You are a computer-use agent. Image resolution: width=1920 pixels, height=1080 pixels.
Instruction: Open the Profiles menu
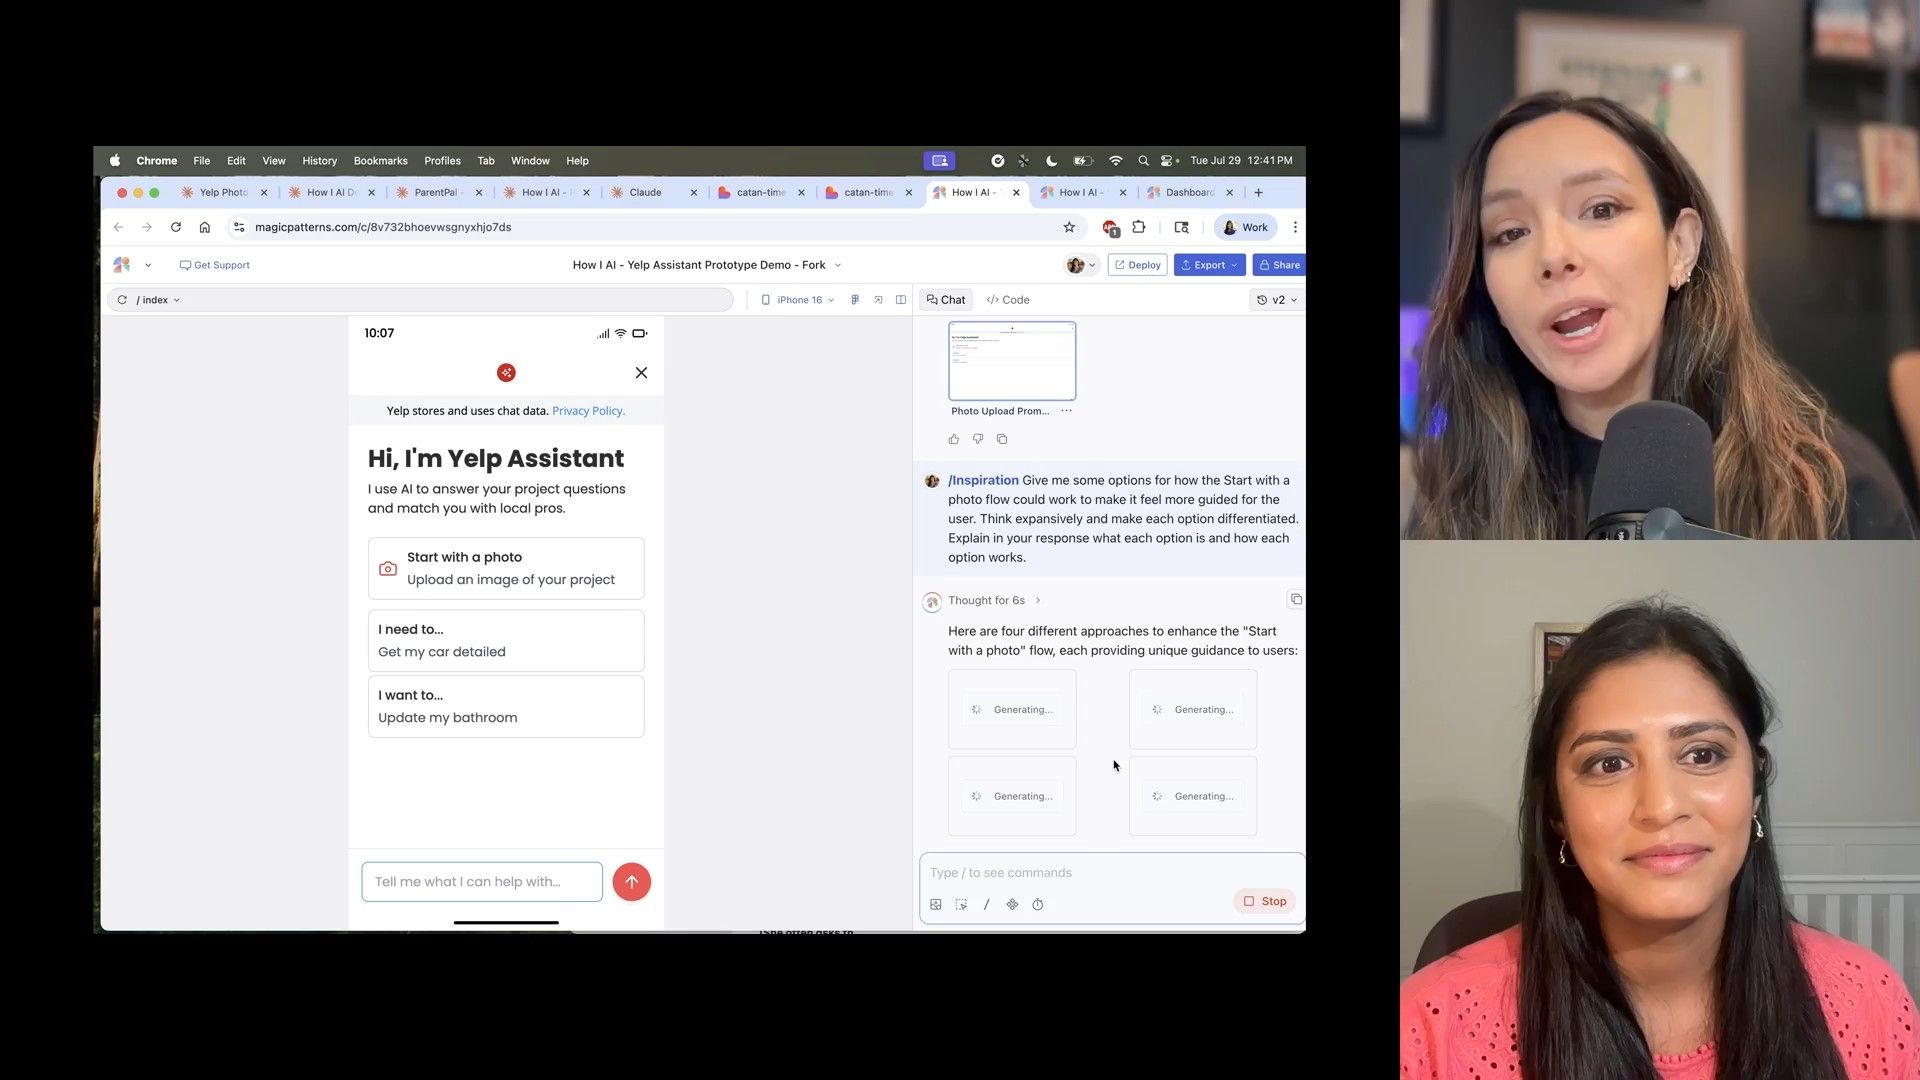pos(442,160)
